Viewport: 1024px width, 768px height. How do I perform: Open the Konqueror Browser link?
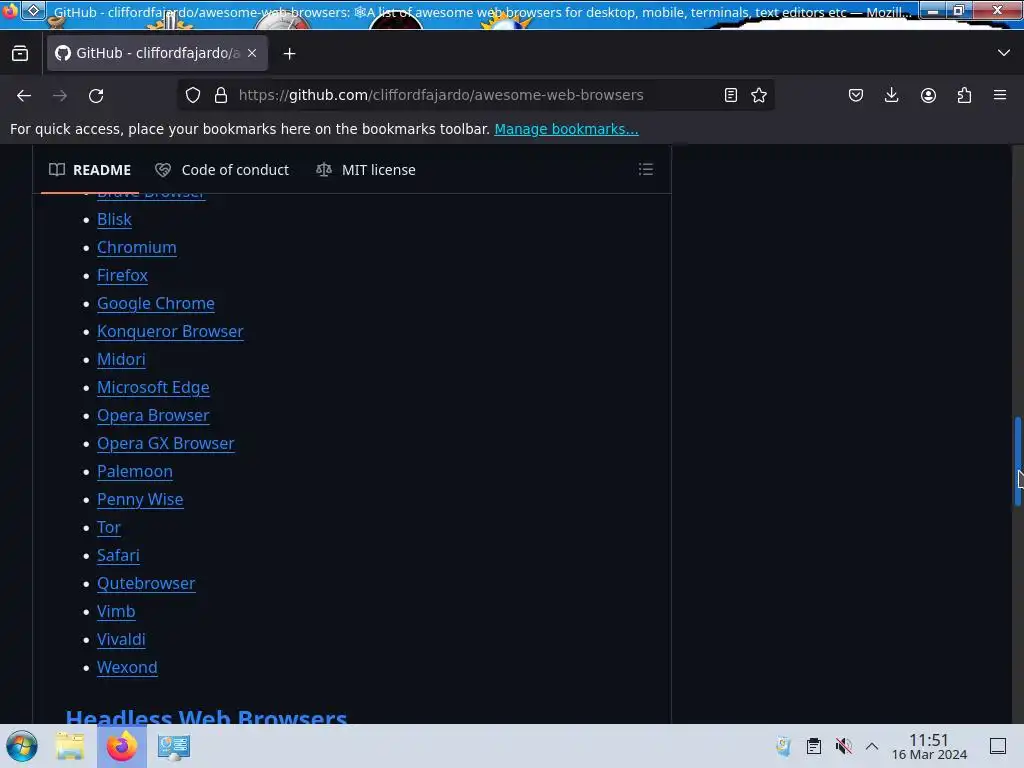tap(170, 332)
